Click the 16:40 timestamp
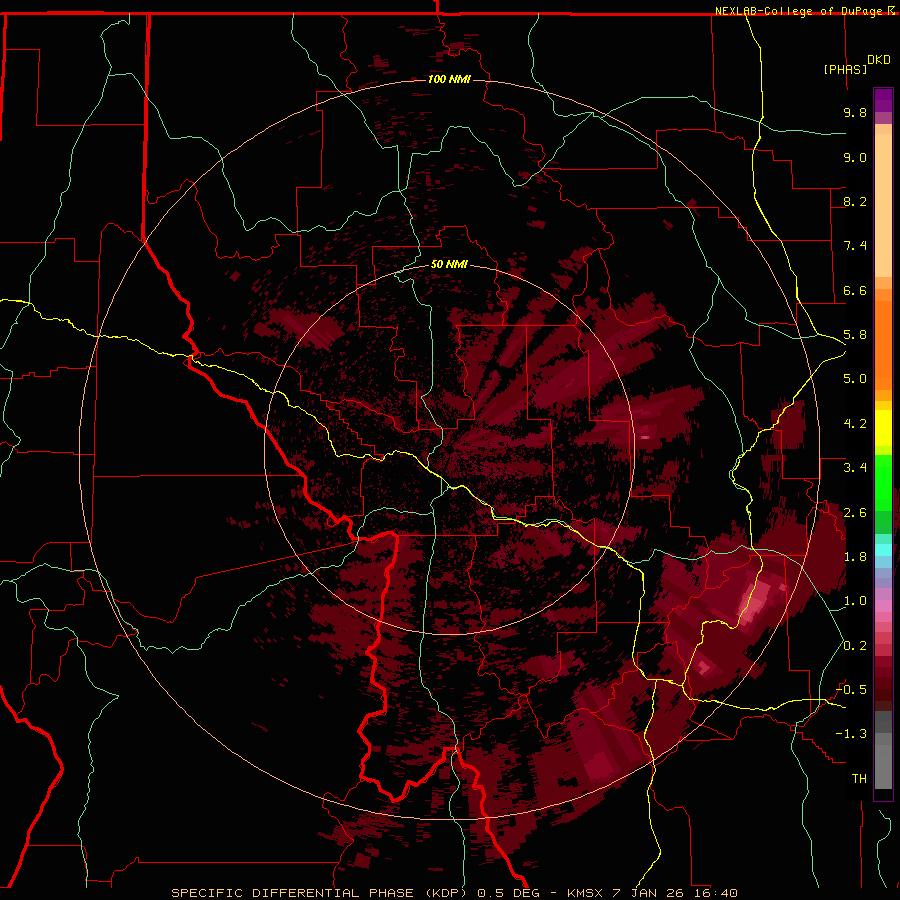Viewport: 900px width, 900px height. click(x=717, y=893)
